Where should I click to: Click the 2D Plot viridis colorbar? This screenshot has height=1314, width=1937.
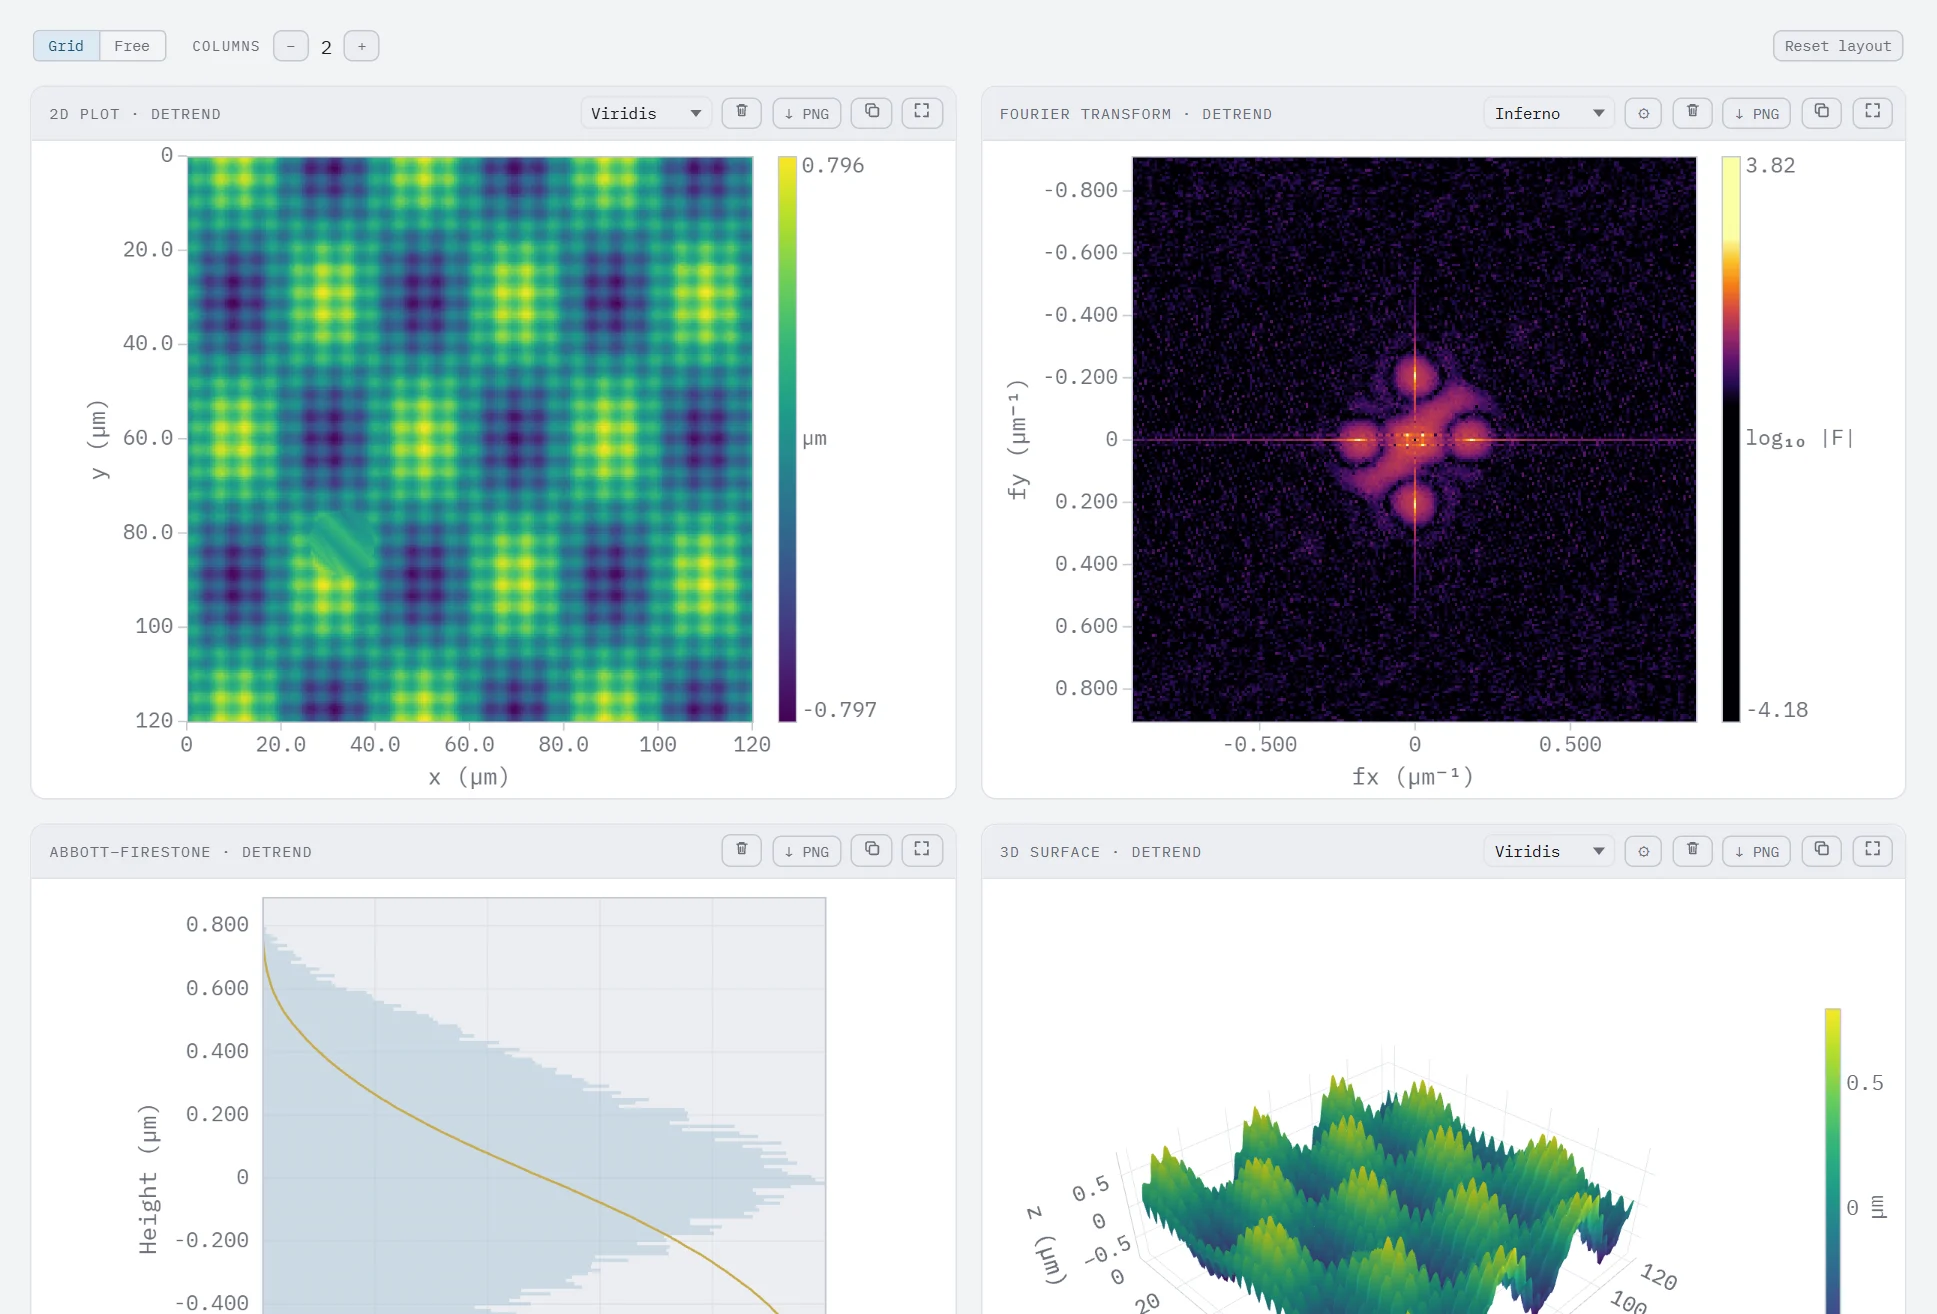(788, 438)
